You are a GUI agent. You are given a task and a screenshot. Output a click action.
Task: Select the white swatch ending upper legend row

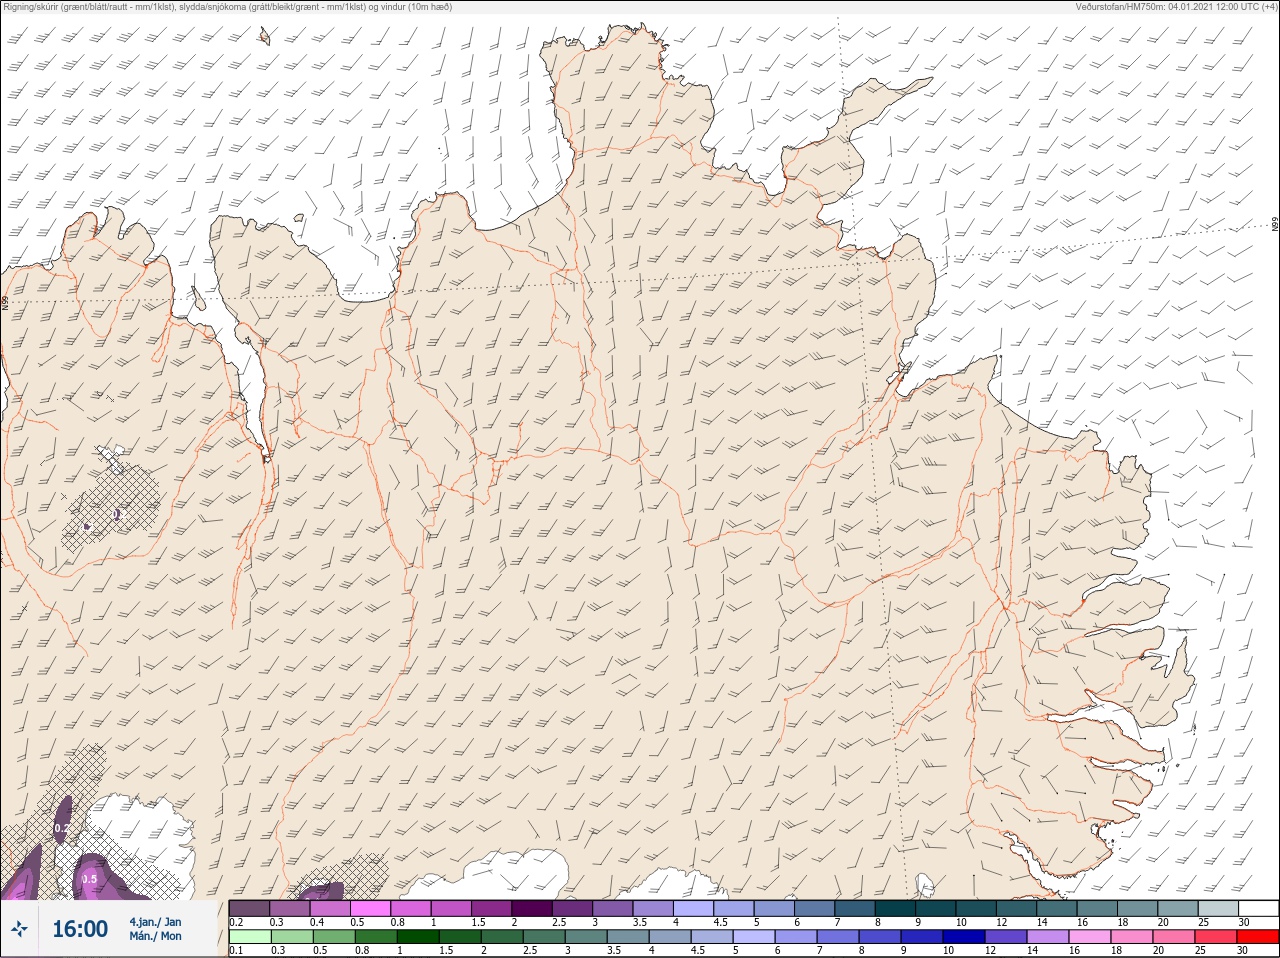pos(1258,908)
